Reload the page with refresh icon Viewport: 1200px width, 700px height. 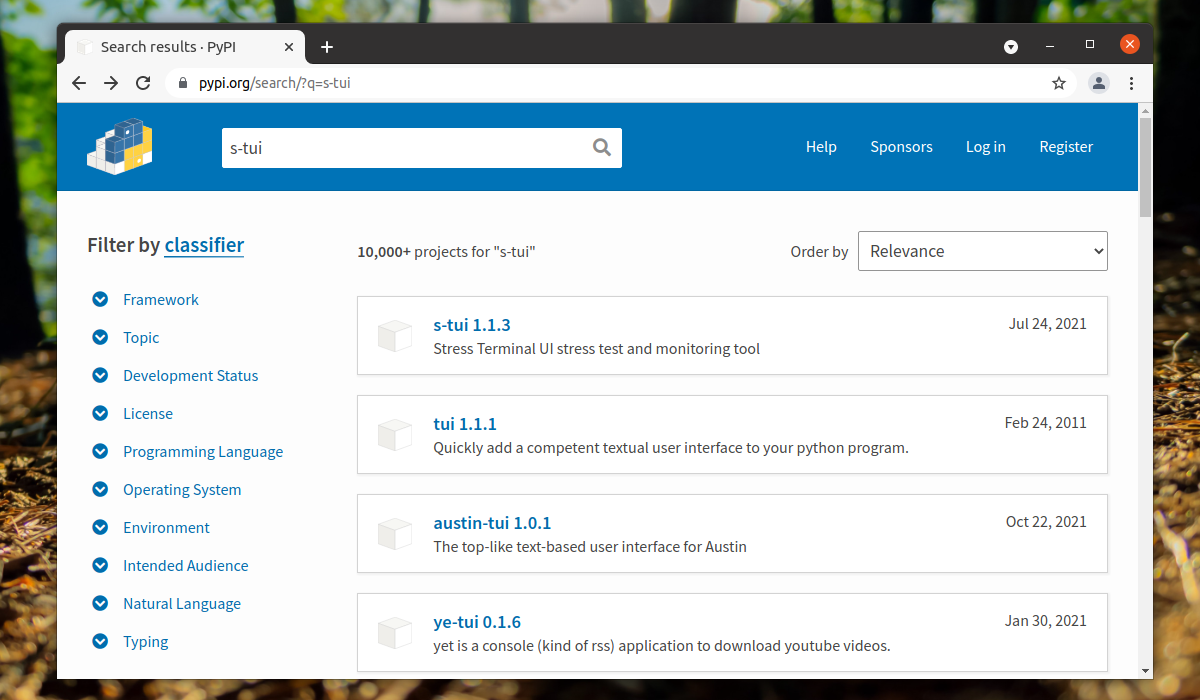[x=143, y=83]
